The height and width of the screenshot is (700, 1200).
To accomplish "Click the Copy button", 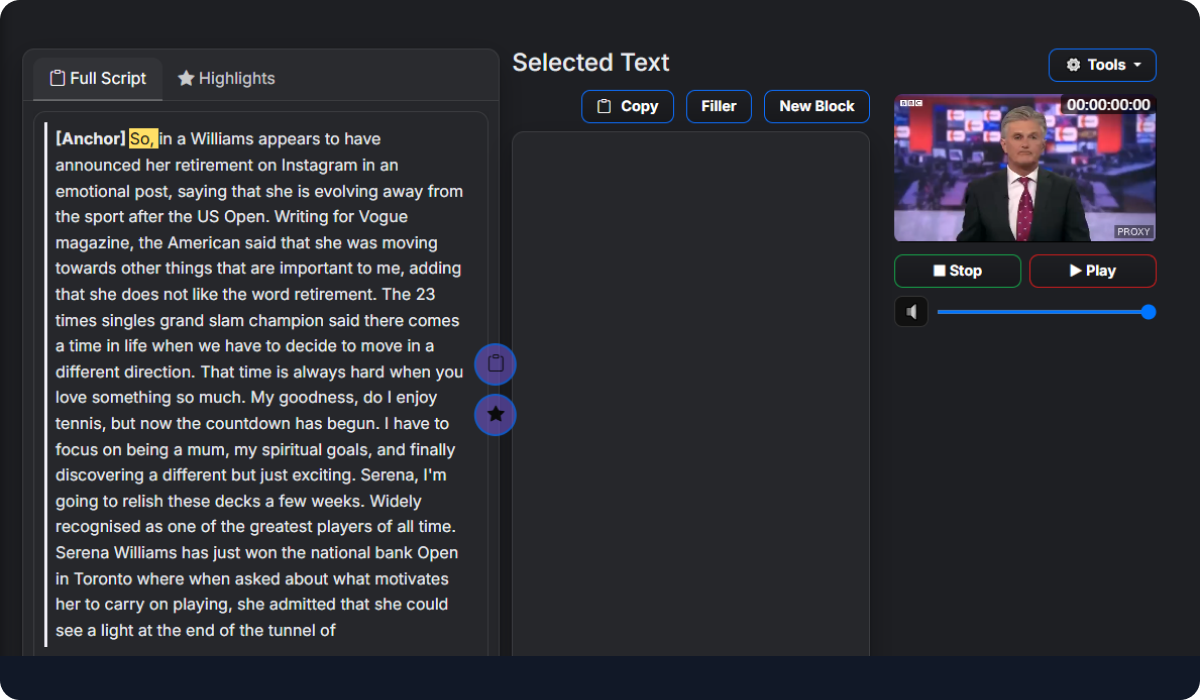I will 627,106.
